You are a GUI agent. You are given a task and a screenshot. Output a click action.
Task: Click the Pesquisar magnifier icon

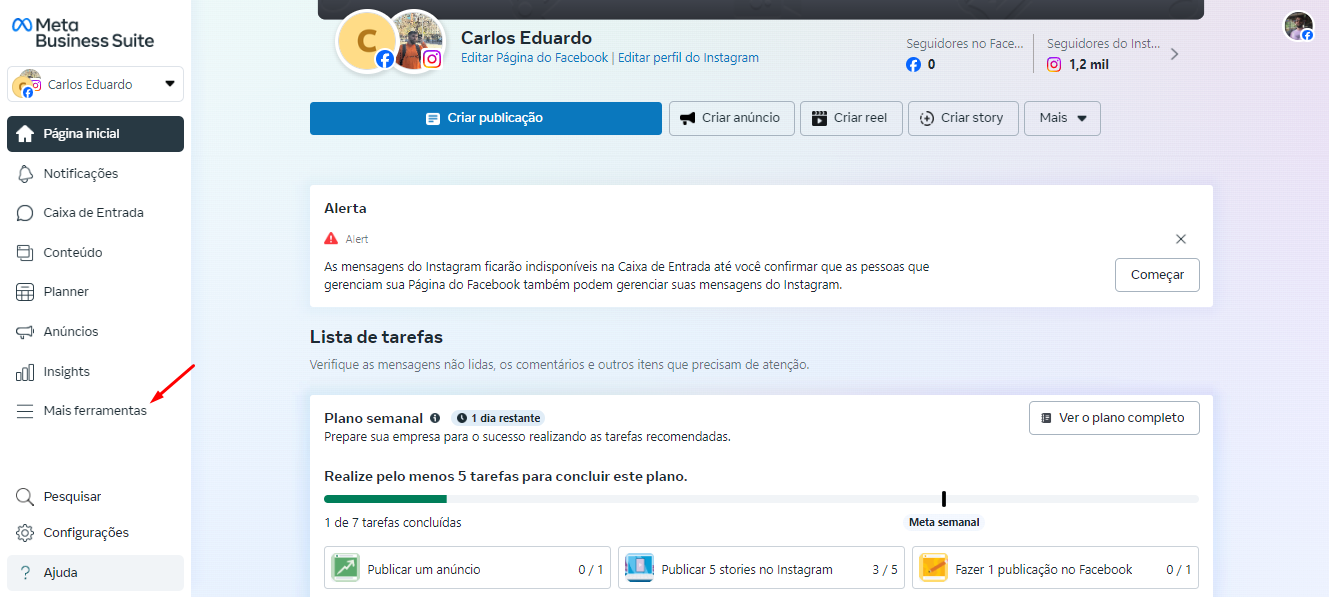click(26, 497)
